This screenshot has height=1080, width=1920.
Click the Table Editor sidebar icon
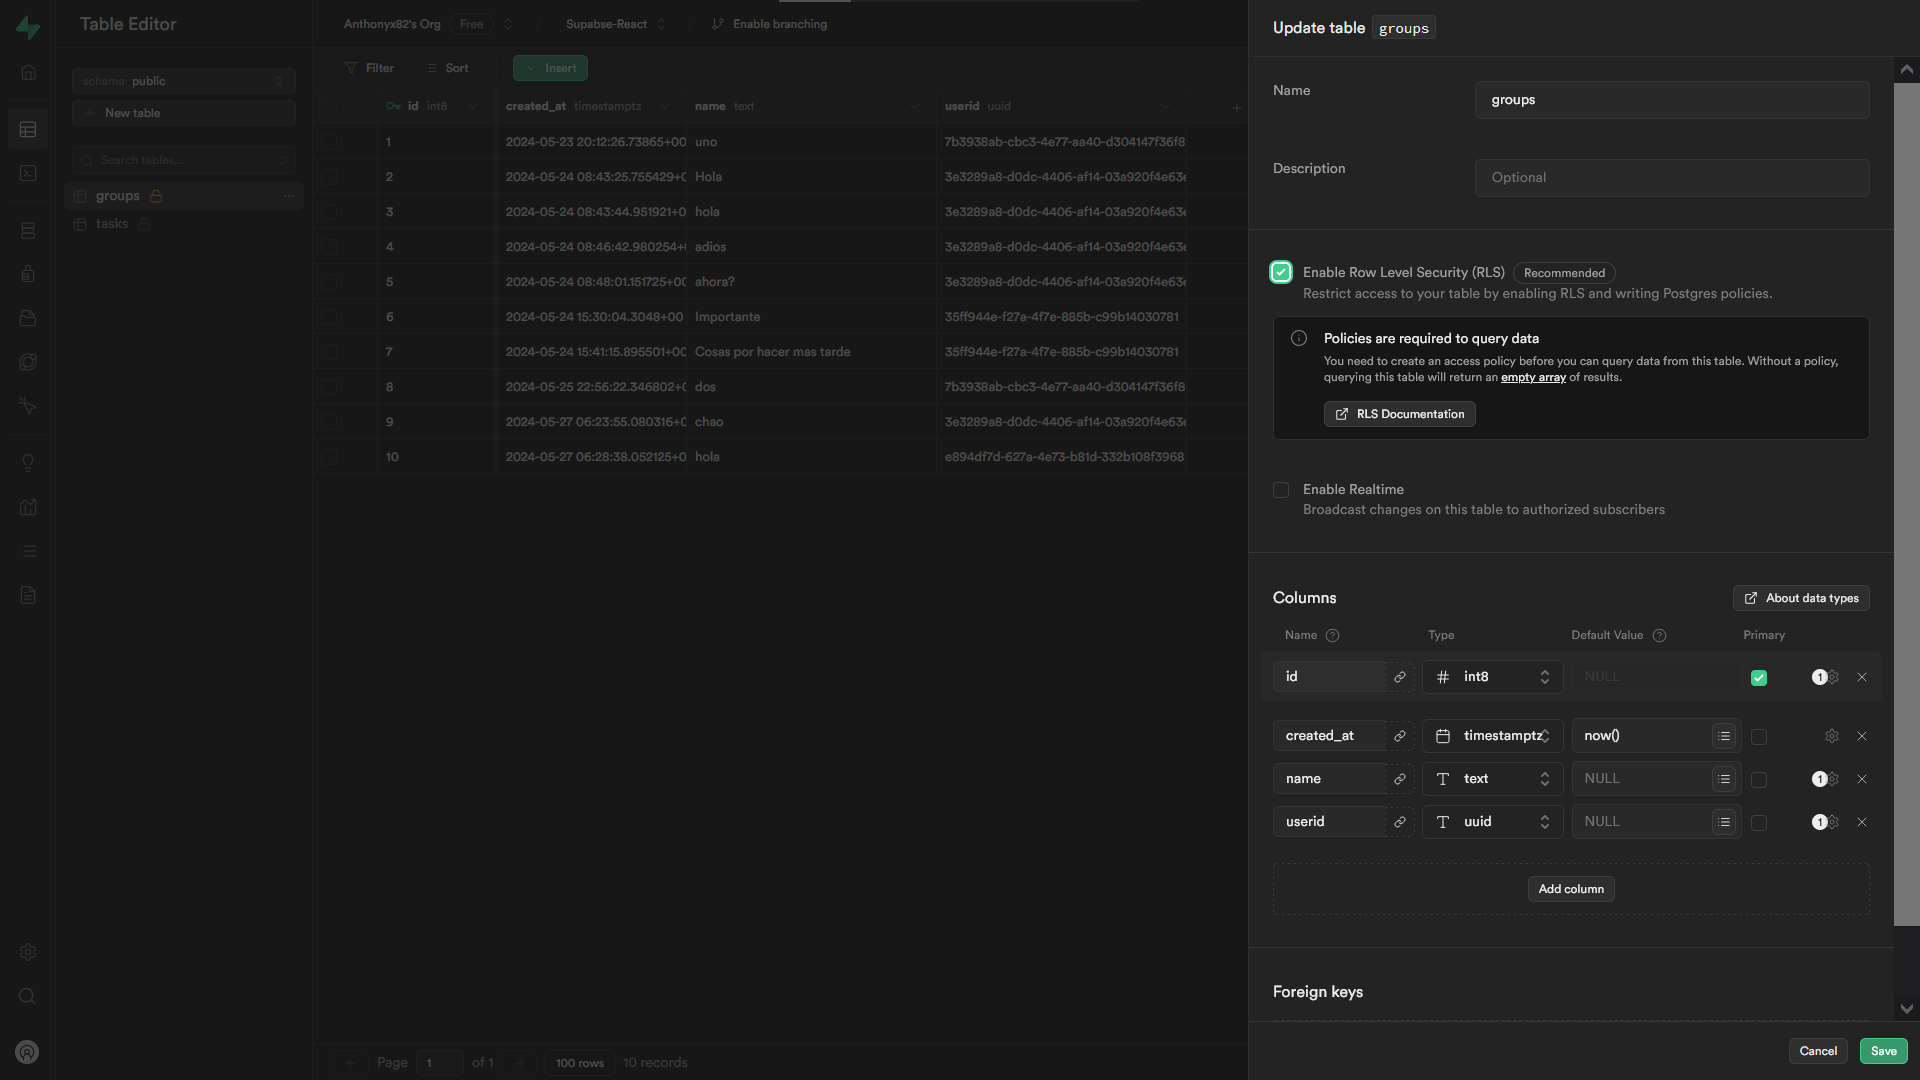28,130
